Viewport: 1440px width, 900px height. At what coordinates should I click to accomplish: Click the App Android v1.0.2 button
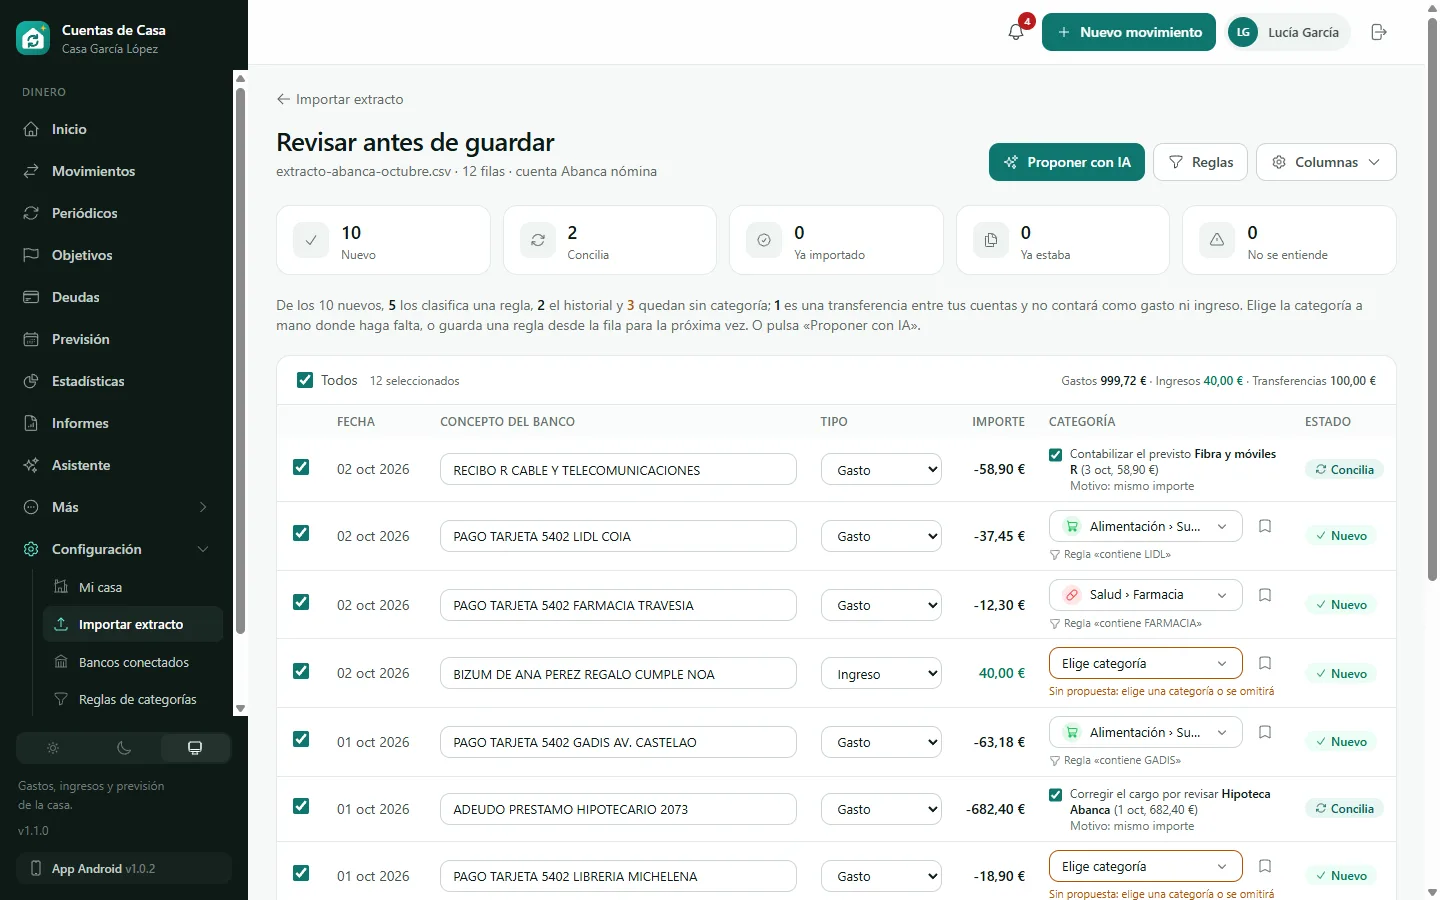click(124, 868)
